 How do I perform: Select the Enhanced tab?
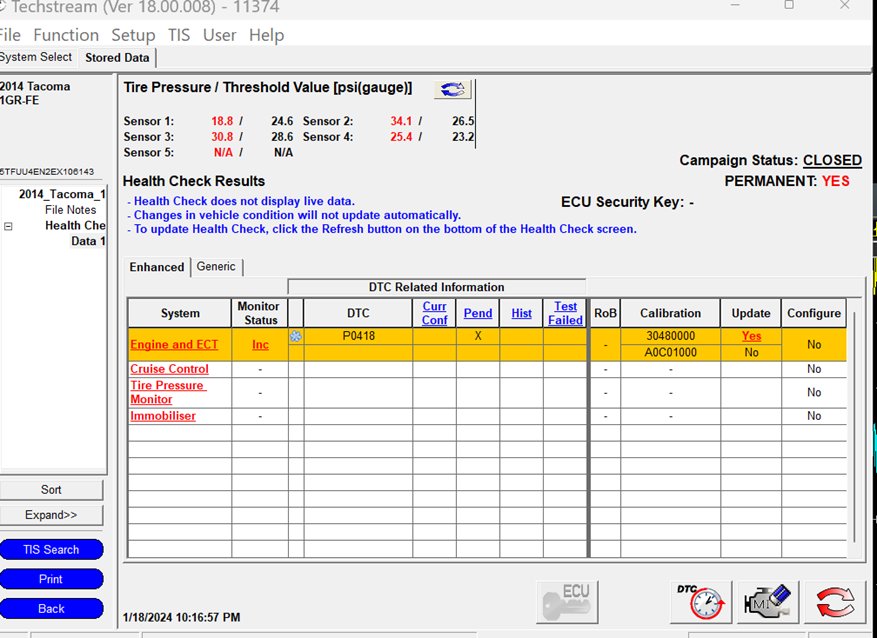coord(157,267)
